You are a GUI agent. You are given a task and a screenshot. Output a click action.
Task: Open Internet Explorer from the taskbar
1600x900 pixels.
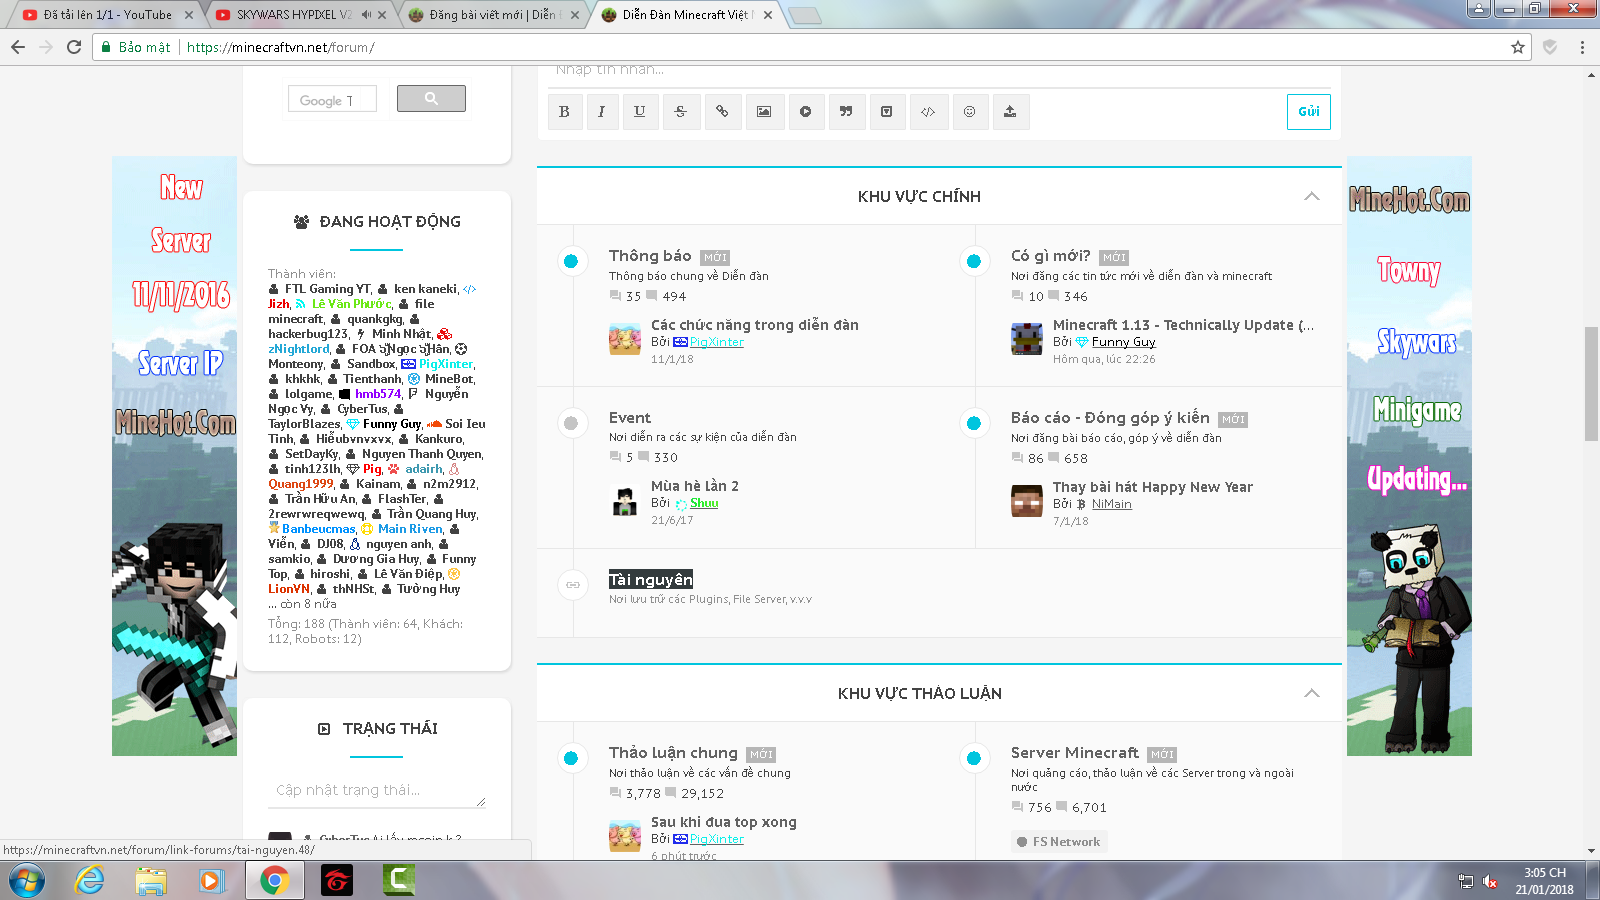(x=90, y=880)
